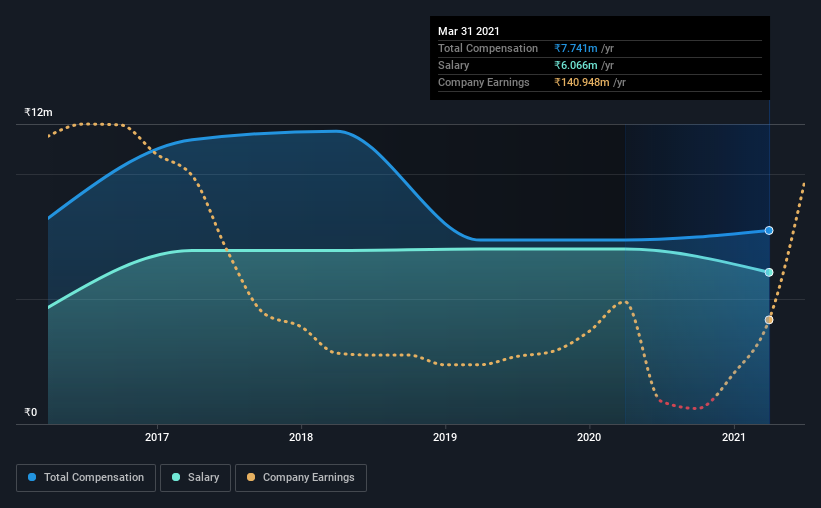The width and height of the screenshot is (821, 508).
Task: Click the orange Company Earnings data point marker
Action: click(x=769, y=320)
